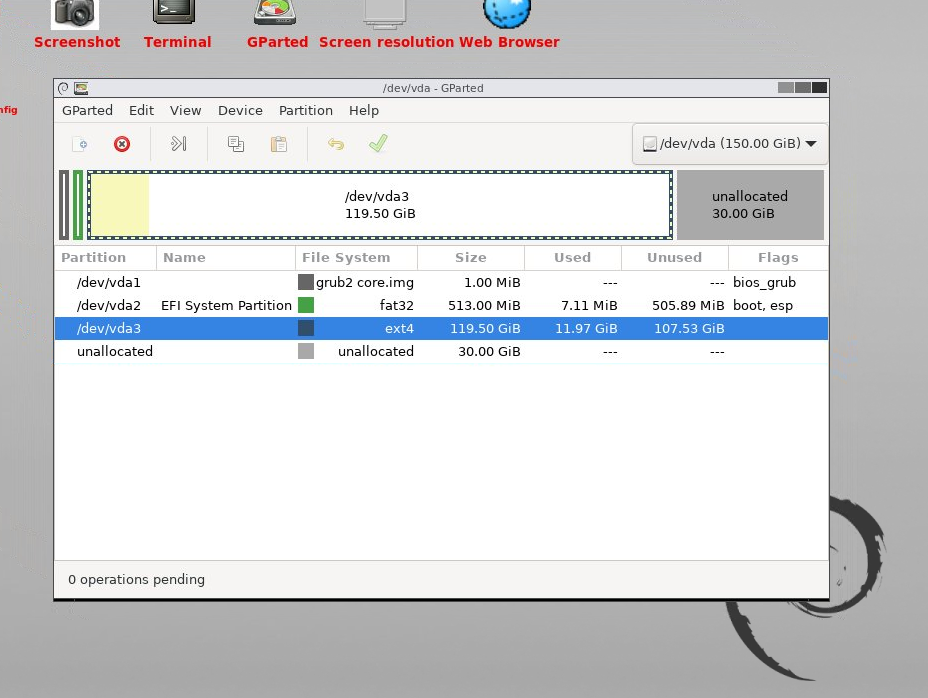
Task: Sort partitions by the Size column header
Action: [x=470, y=258]
